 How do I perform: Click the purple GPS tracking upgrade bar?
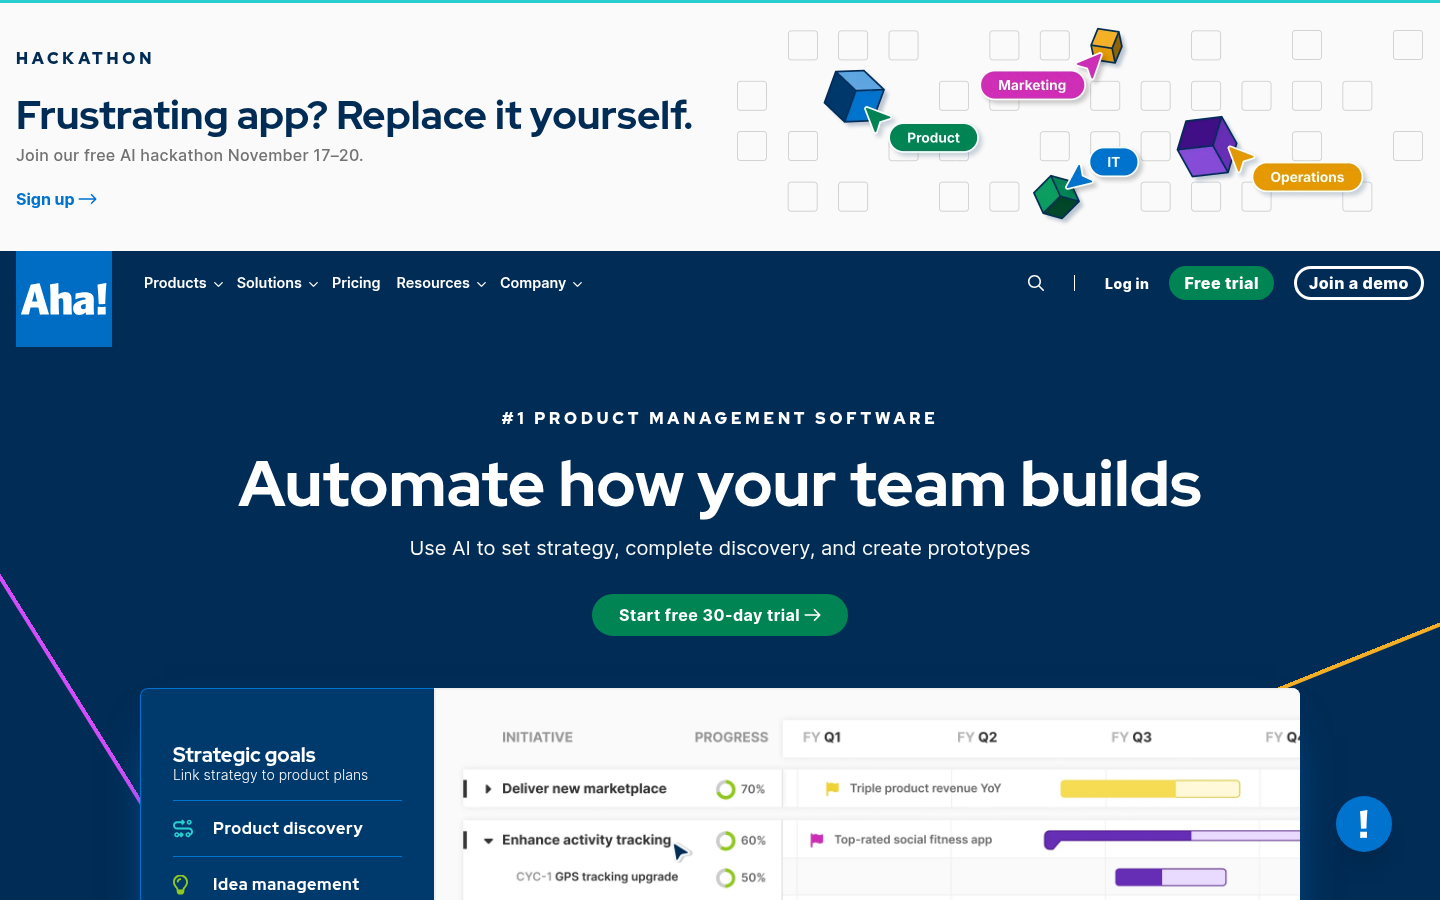1171,877
